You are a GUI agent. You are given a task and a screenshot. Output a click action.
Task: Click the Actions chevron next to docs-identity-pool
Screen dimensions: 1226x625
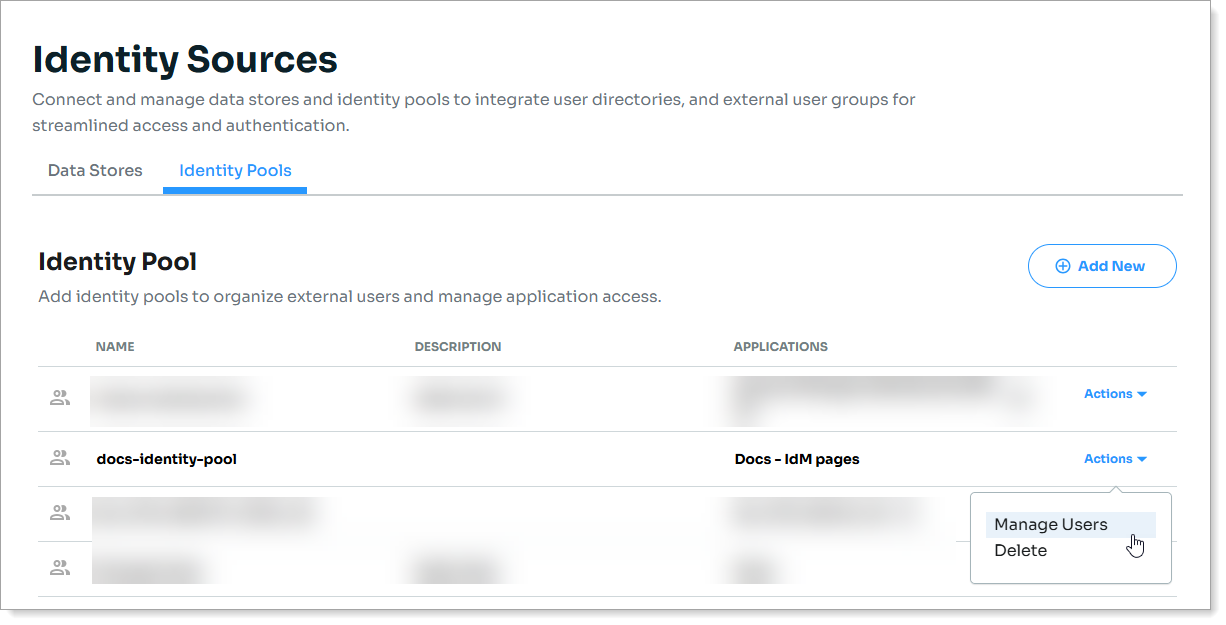point(1143,459)
